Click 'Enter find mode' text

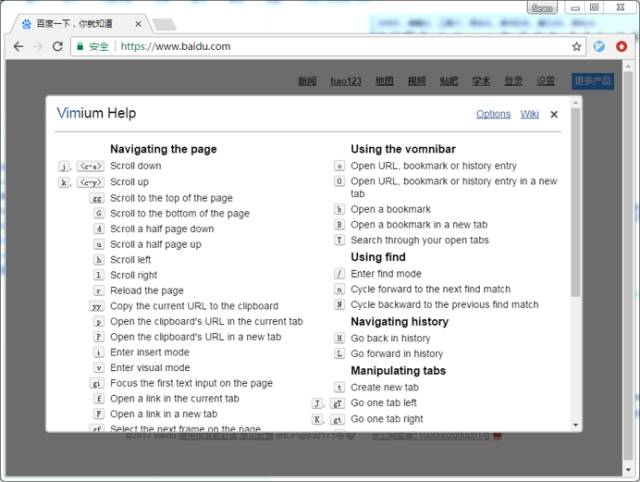click(x=386, y=274)
